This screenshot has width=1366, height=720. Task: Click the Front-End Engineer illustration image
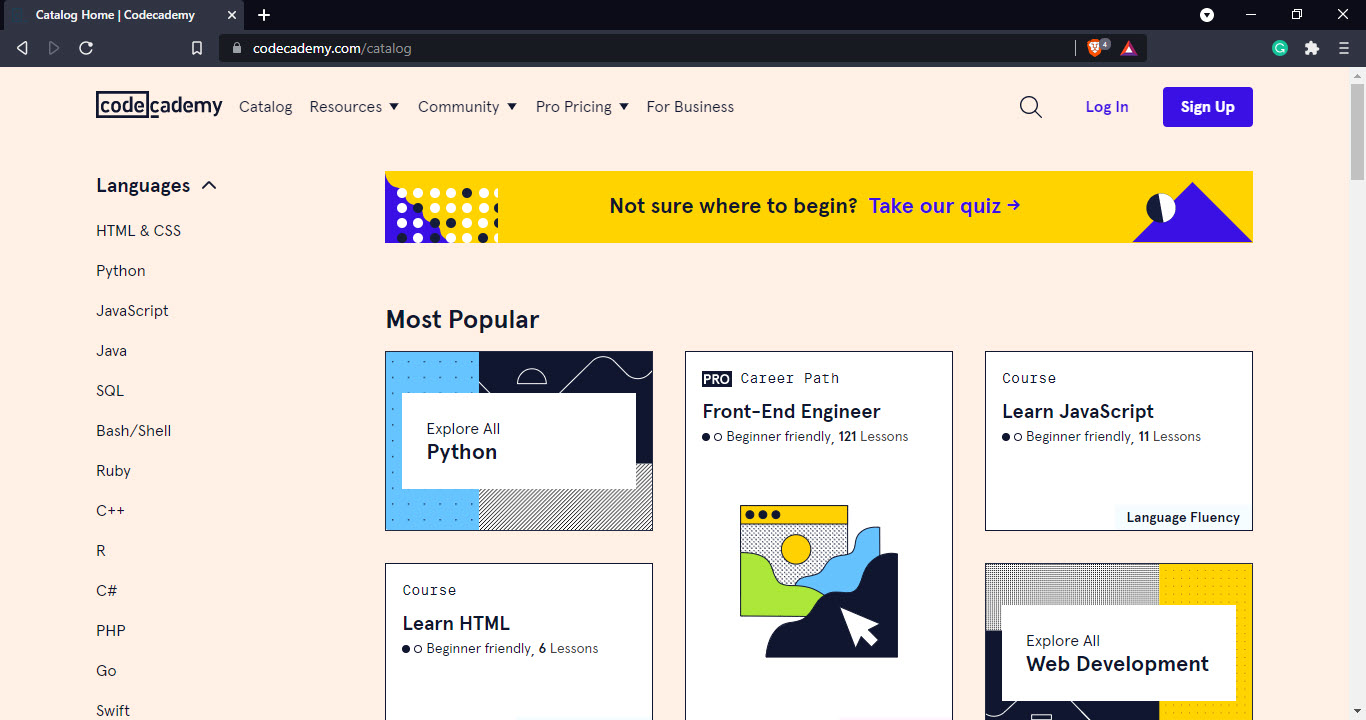(x=819, y=581)
